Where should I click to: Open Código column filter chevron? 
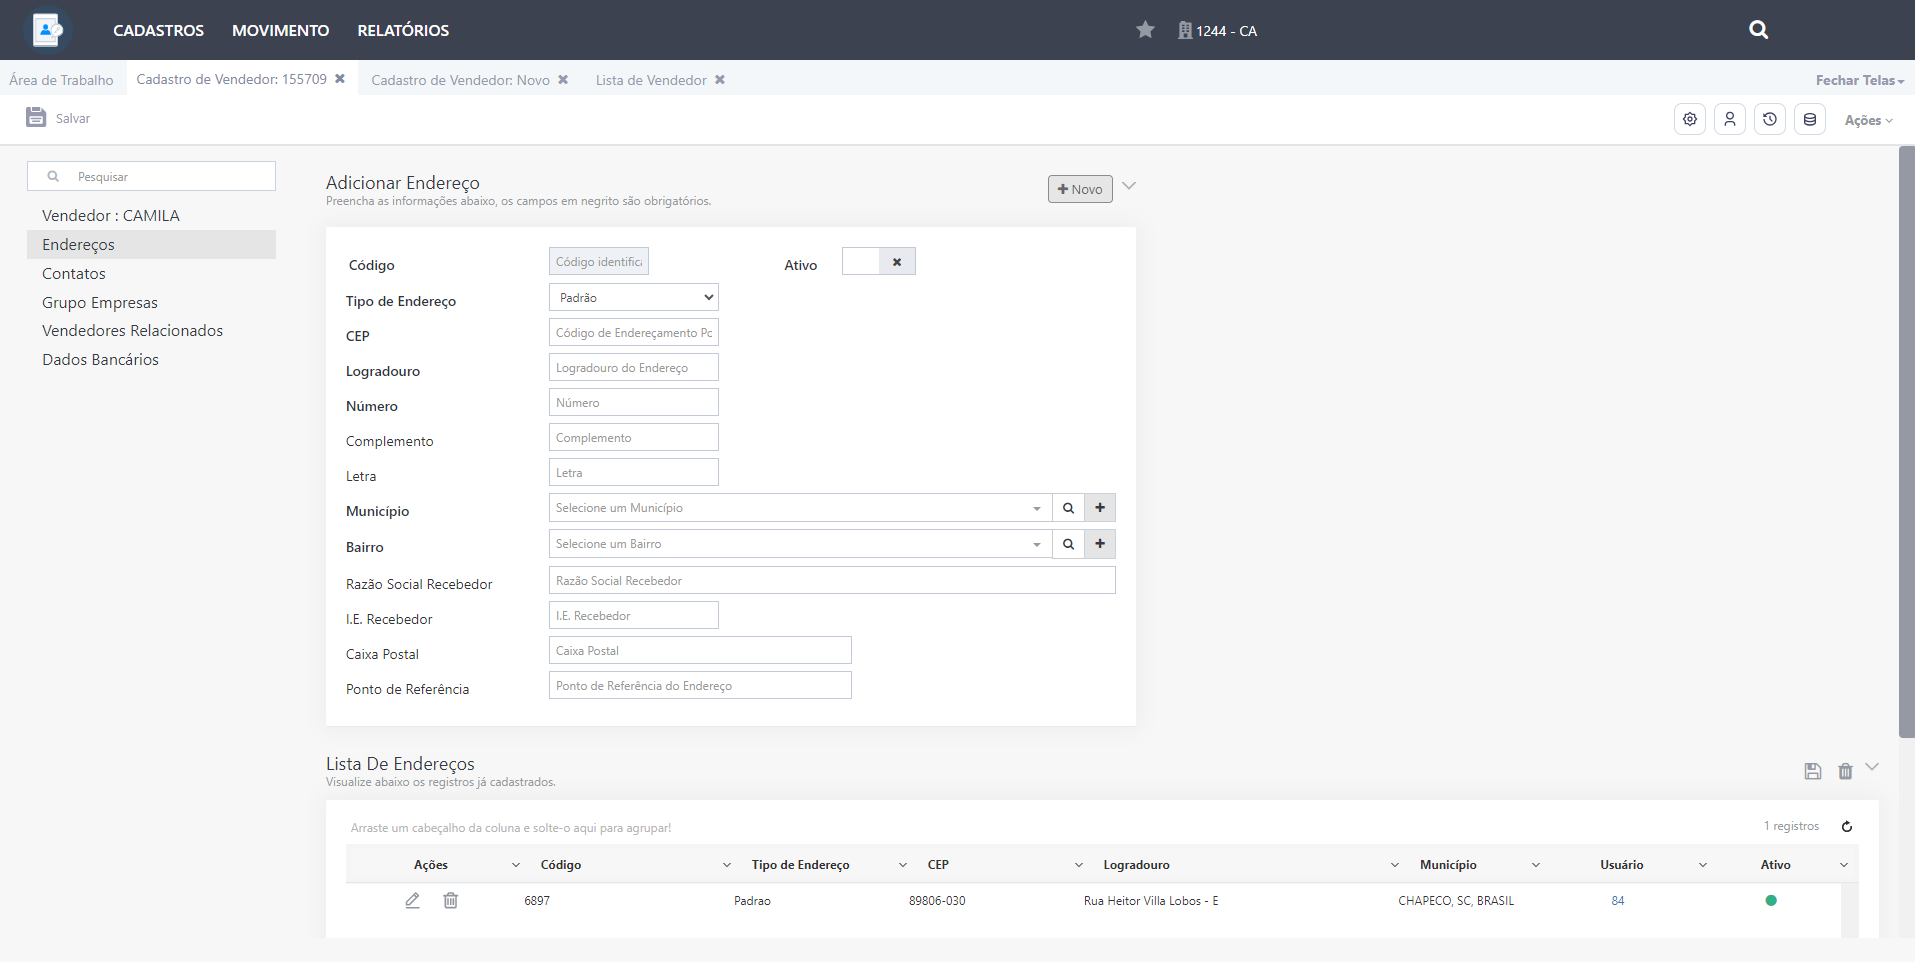pyautogui.click(x=727, y=865)
